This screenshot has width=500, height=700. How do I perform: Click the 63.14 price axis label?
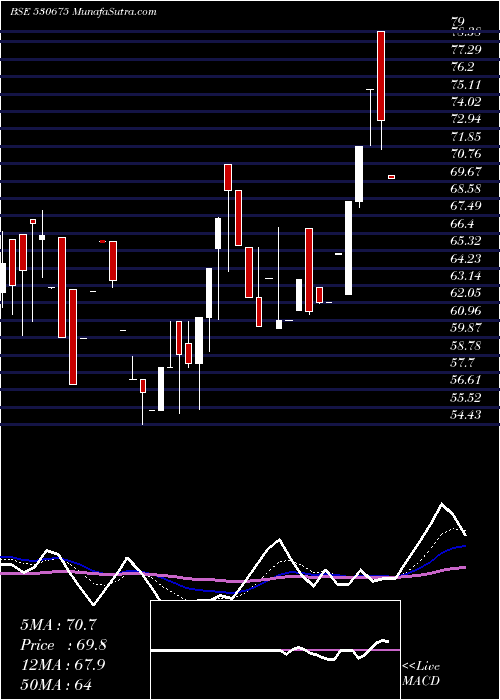tap(466, 276)
